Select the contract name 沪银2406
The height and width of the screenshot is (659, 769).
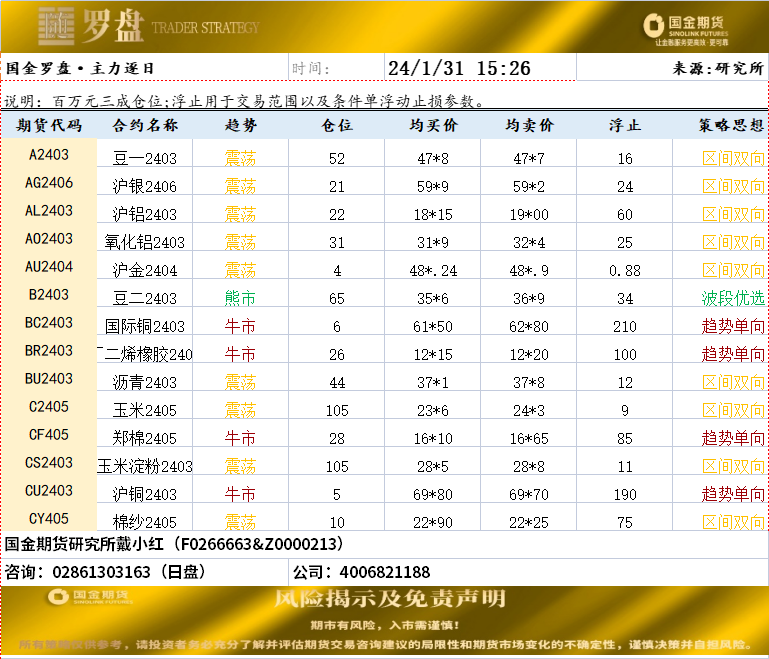pos(145,186)
